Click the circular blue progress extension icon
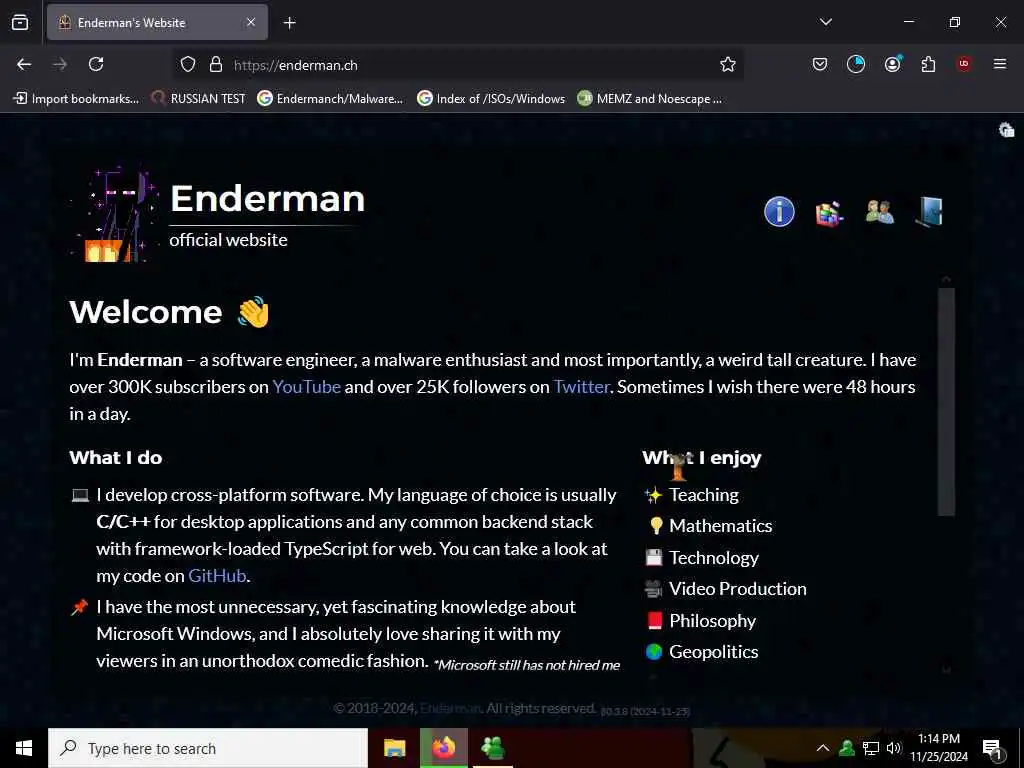 point(856,64)
